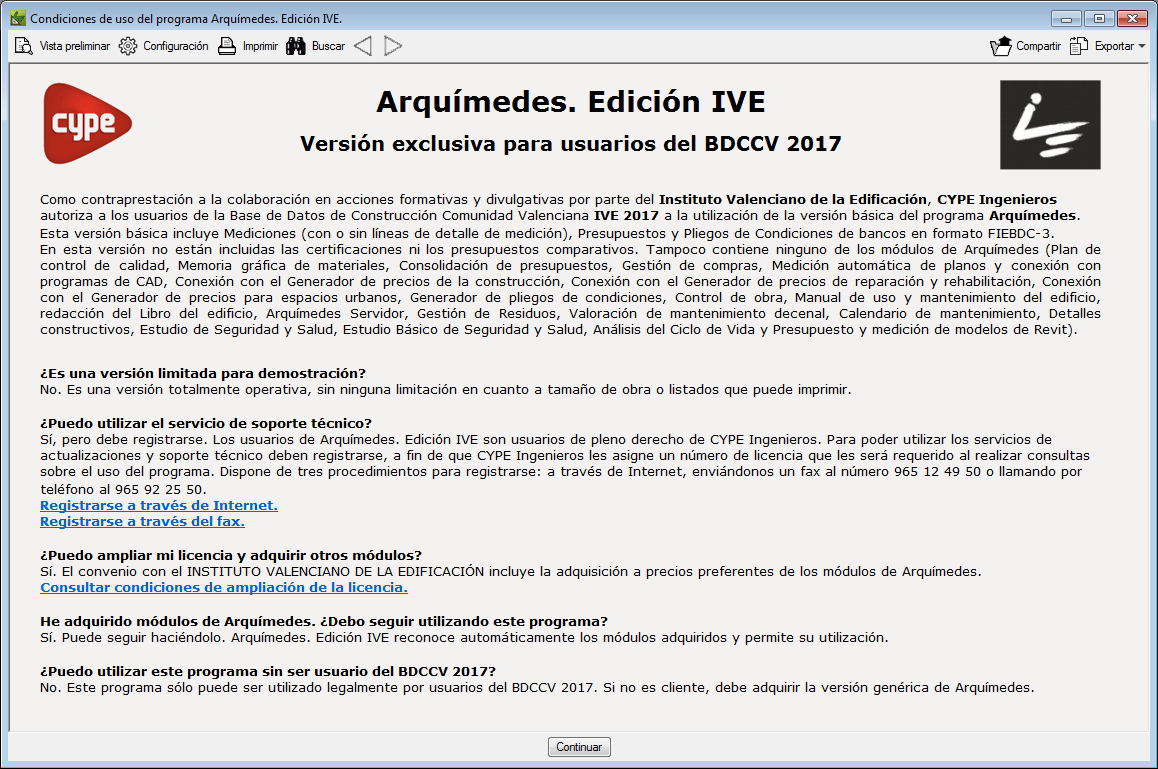Click subtitle "Versión exclusiva para usuarios del BDCCV 2017"
1158x769 pixels.
[571, 143]
